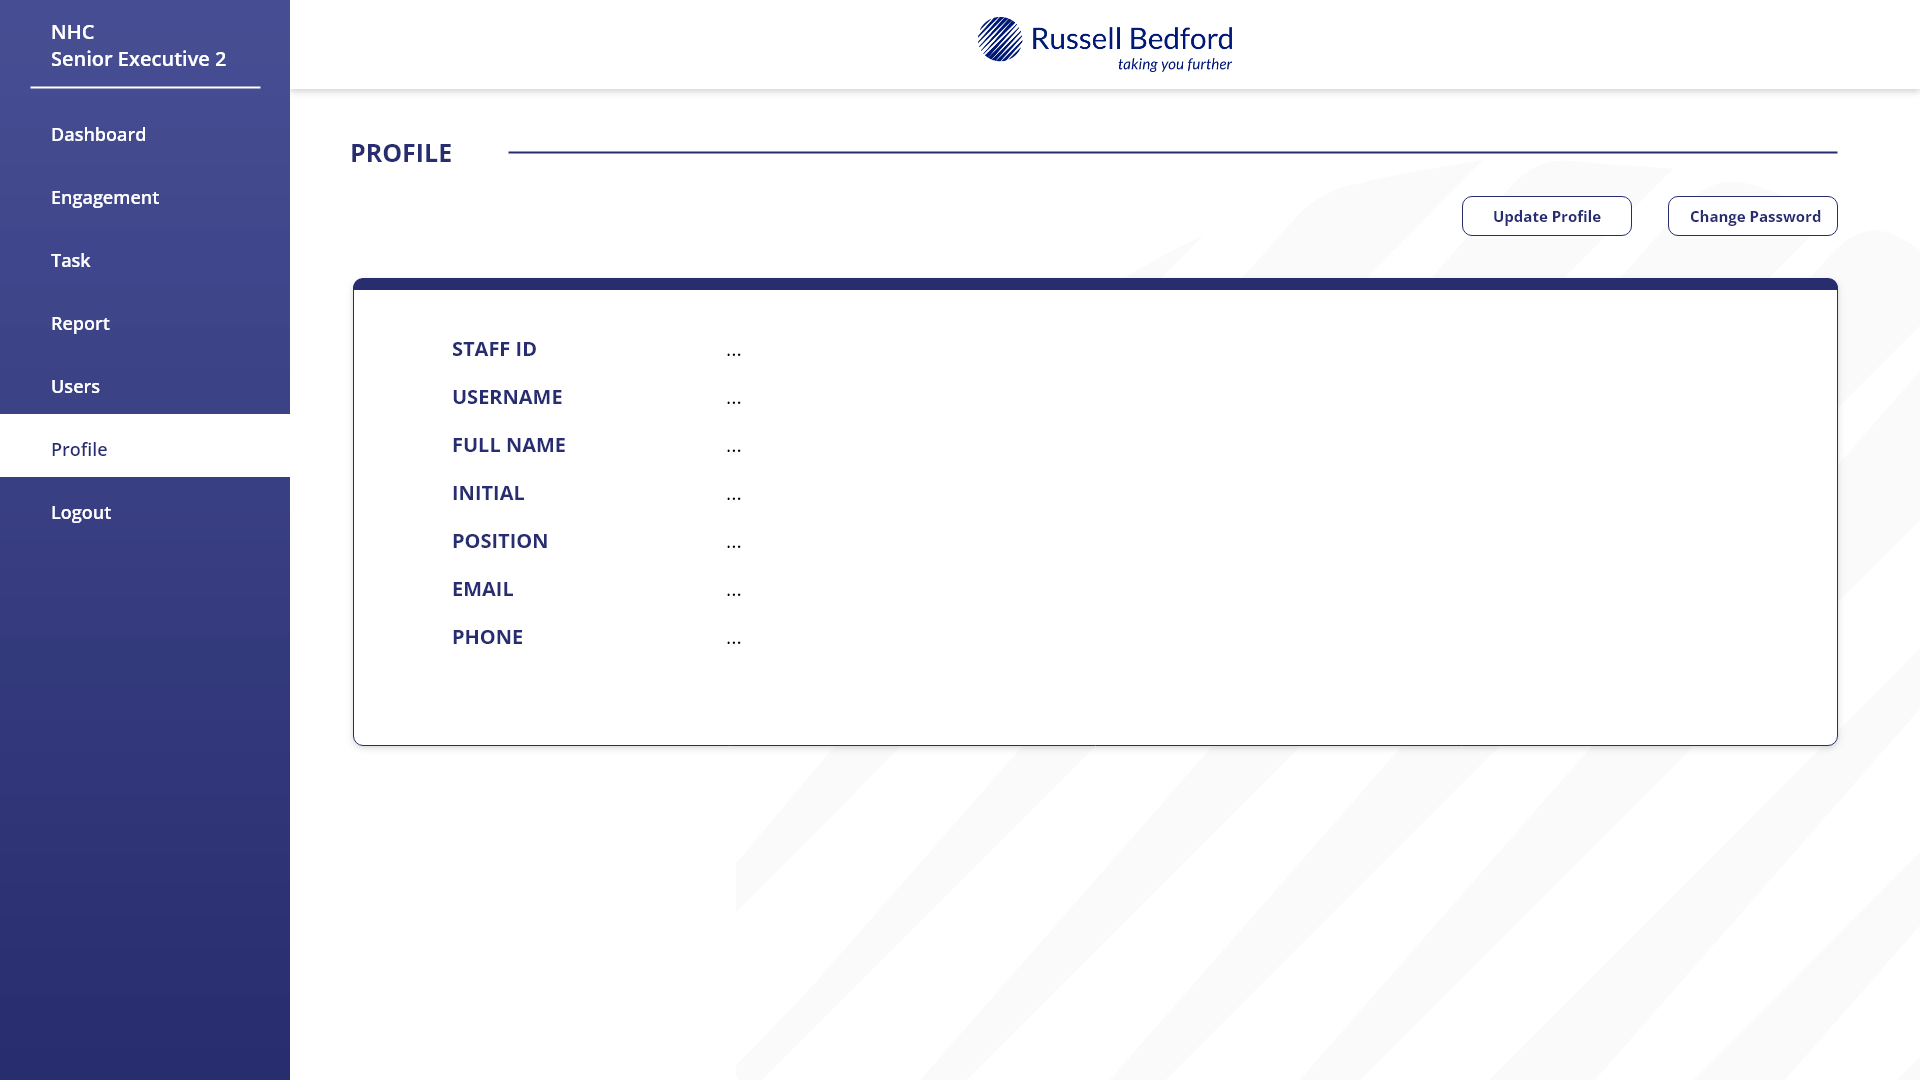Select the Profile menu item

click(79, 449)
